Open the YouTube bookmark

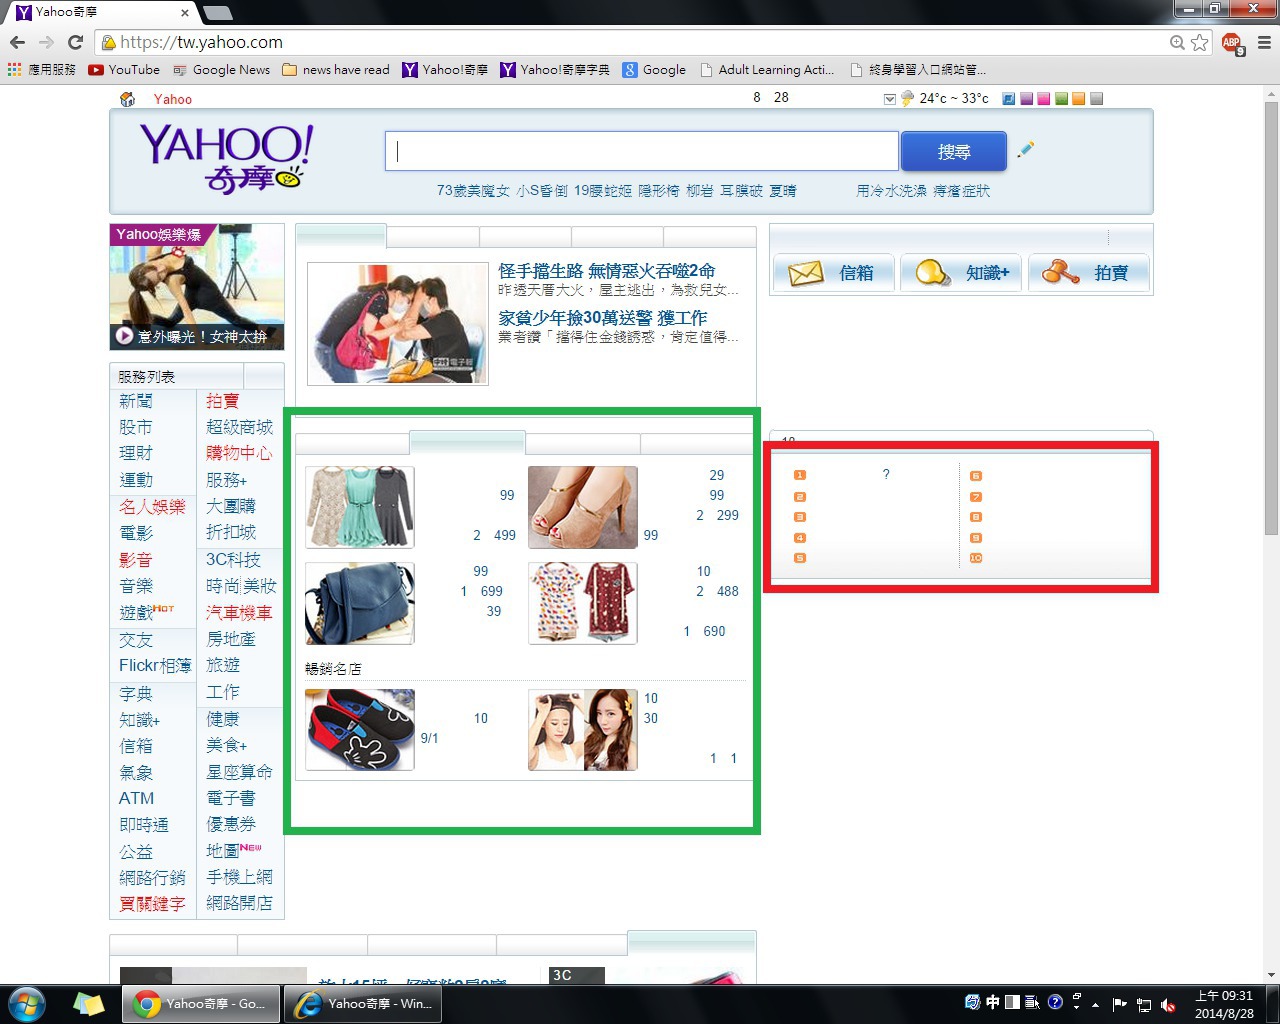tap(124, 69)
